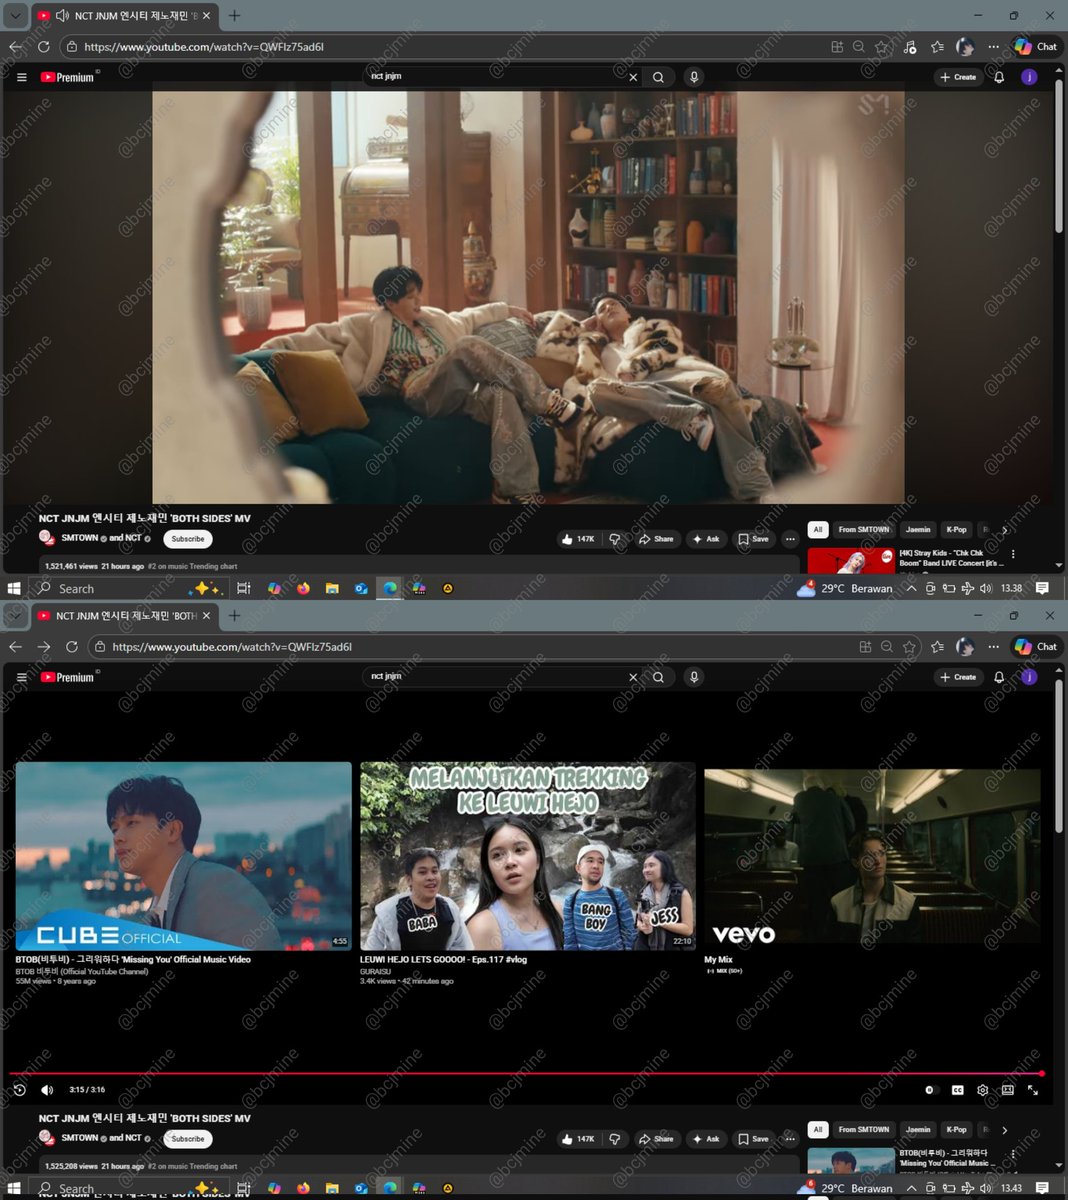Open new tab in top window
Image resolution: width=1068 pixels, height=1200 pixels.
click(234, 16)
